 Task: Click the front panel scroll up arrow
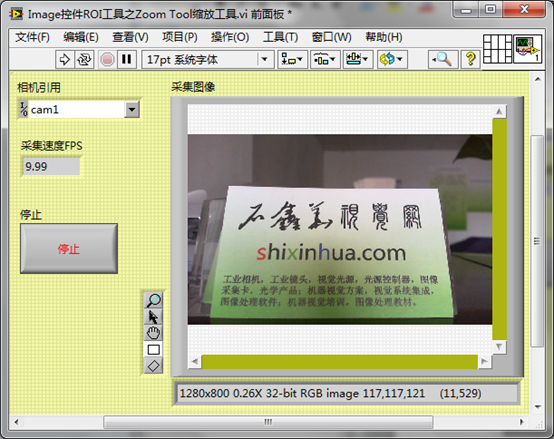coord(538,79)
